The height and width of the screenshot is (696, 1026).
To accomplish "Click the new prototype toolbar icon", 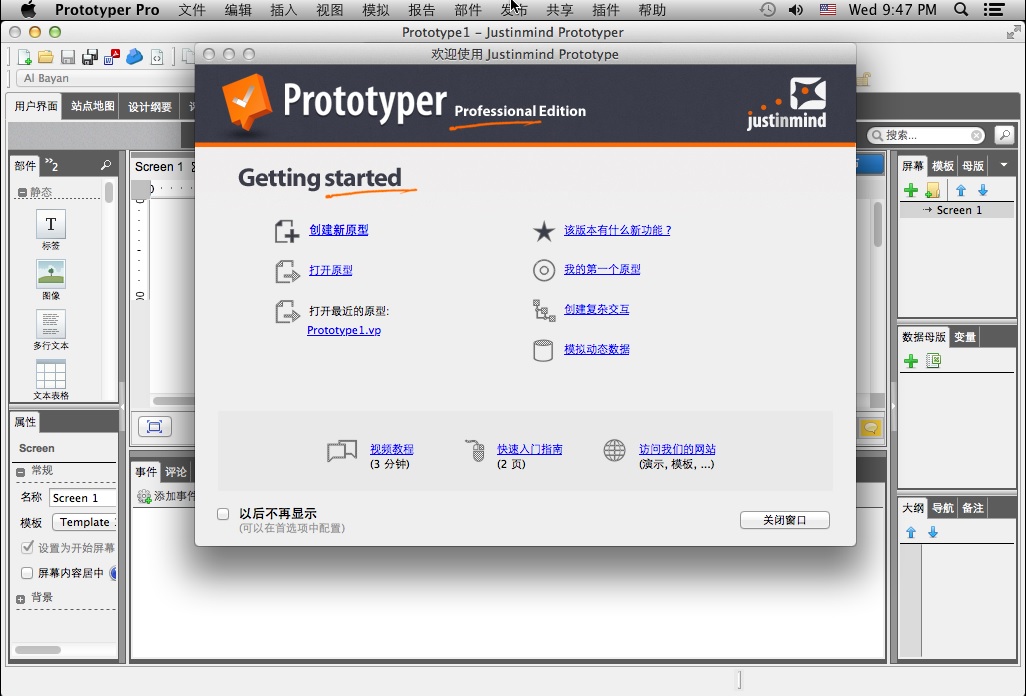I will (x=25, y=57).
